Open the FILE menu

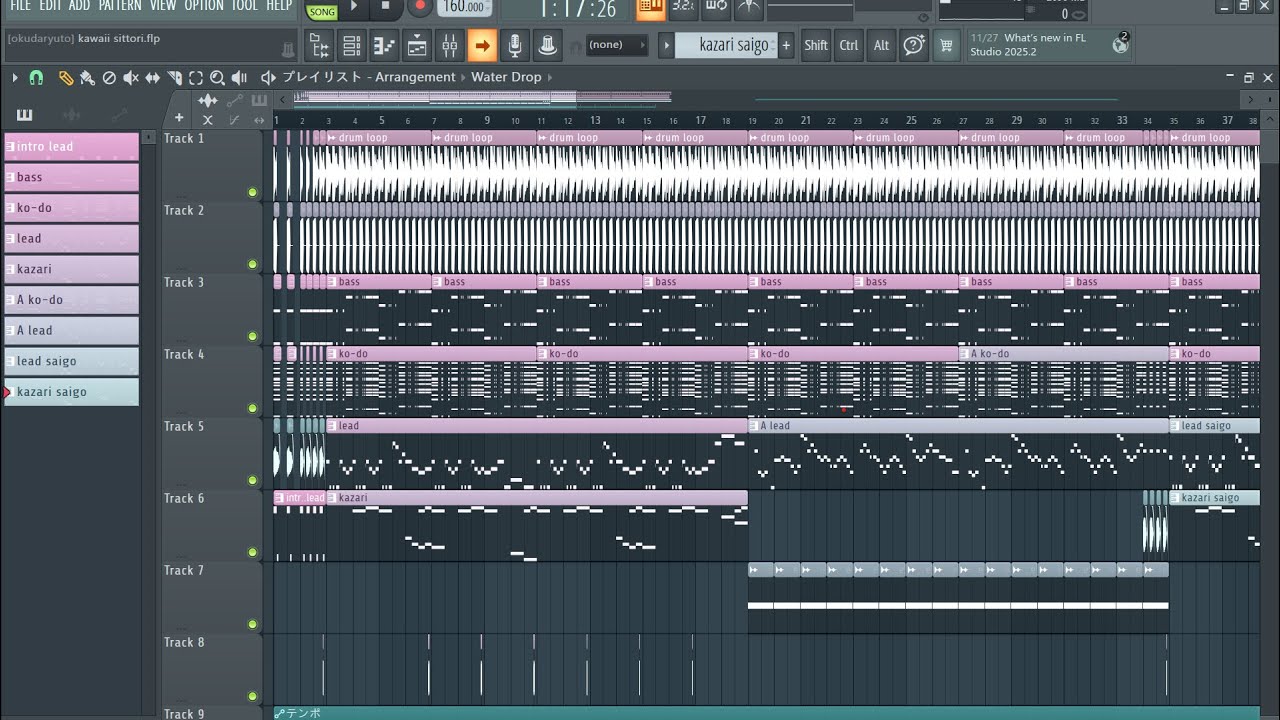[20, 6]
